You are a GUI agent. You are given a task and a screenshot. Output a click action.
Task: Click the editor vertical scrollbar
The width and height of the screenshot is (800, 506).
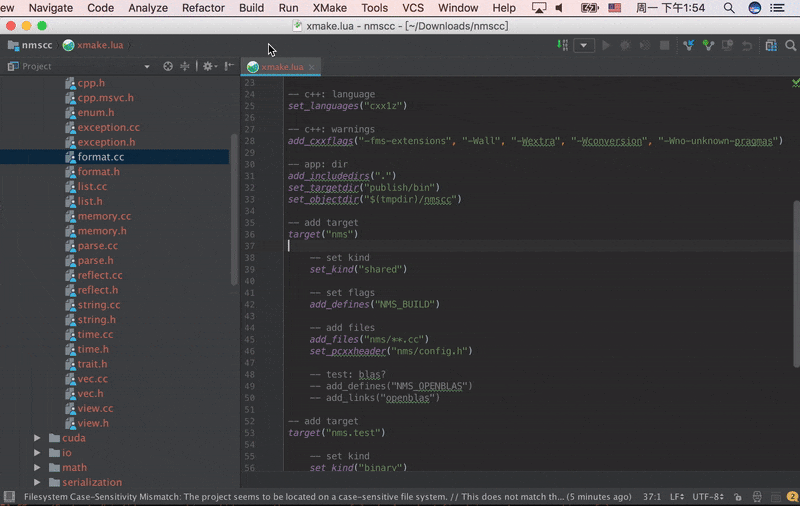point(796,284)
